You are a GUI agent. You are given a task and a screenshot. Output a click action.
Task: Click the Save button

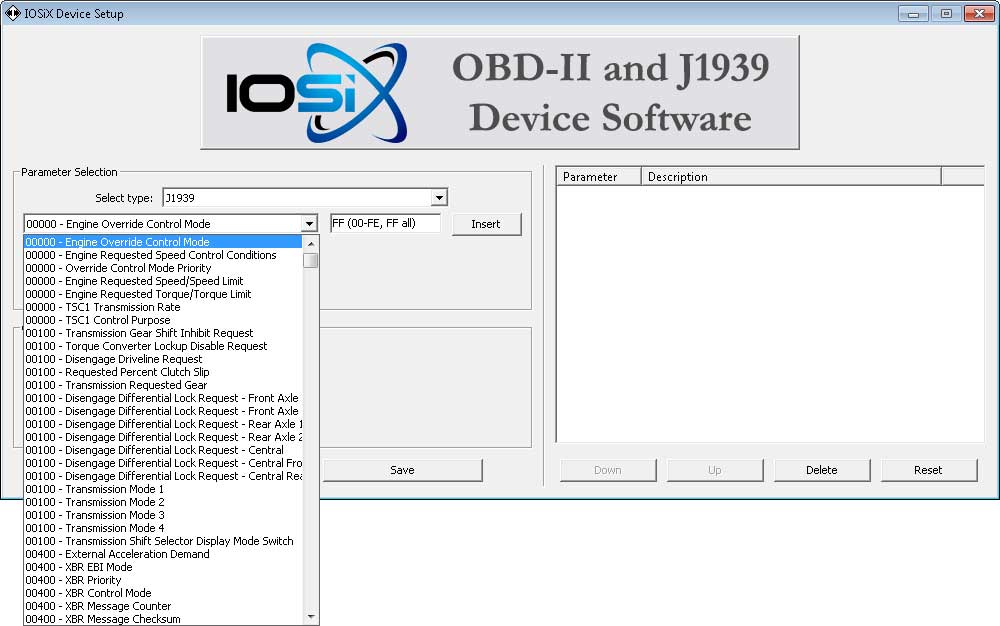402,470
